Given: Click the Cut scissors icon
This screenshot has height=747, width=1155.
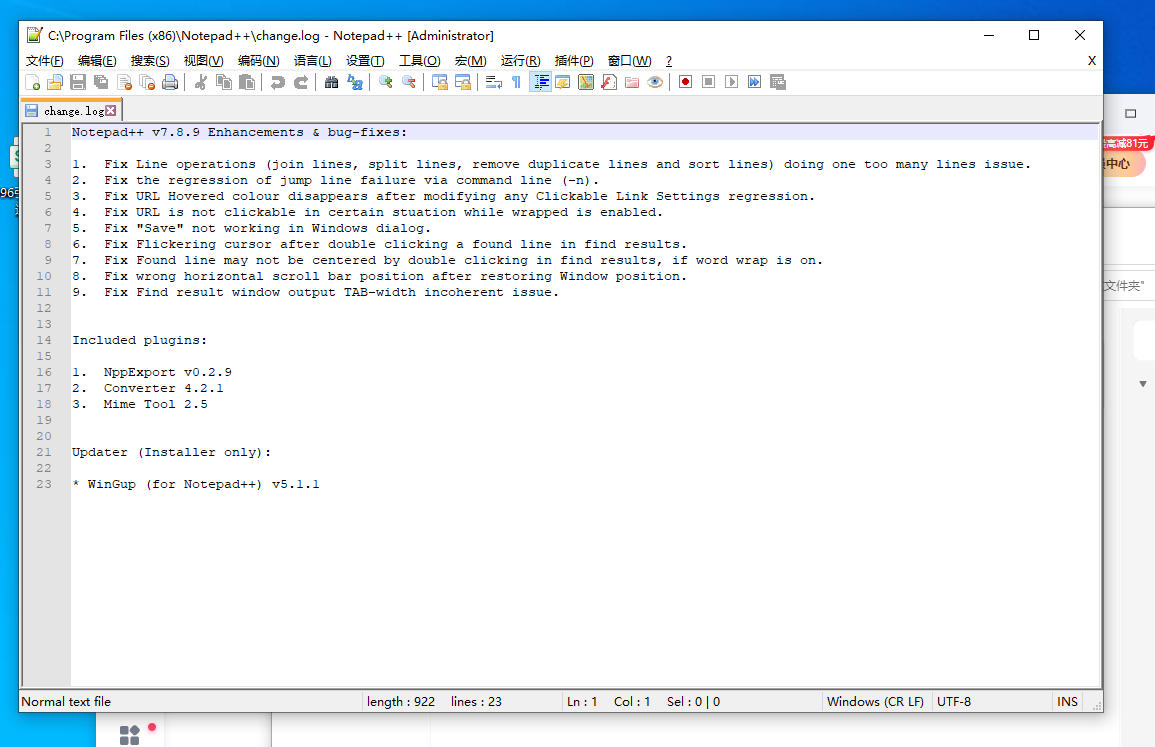Looking at the screenshot, I should pos(200,82).
